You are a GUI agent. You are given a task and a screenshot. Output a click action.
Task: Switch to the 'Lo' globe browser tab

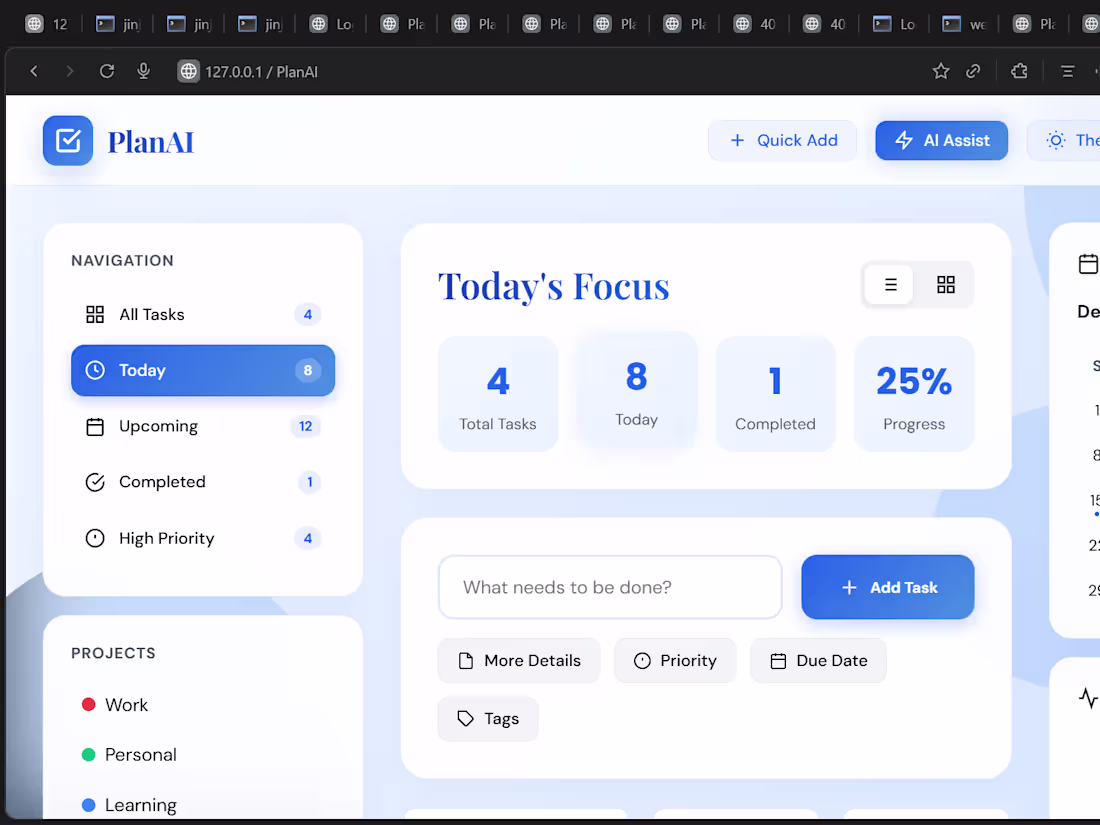coord(333,24)
